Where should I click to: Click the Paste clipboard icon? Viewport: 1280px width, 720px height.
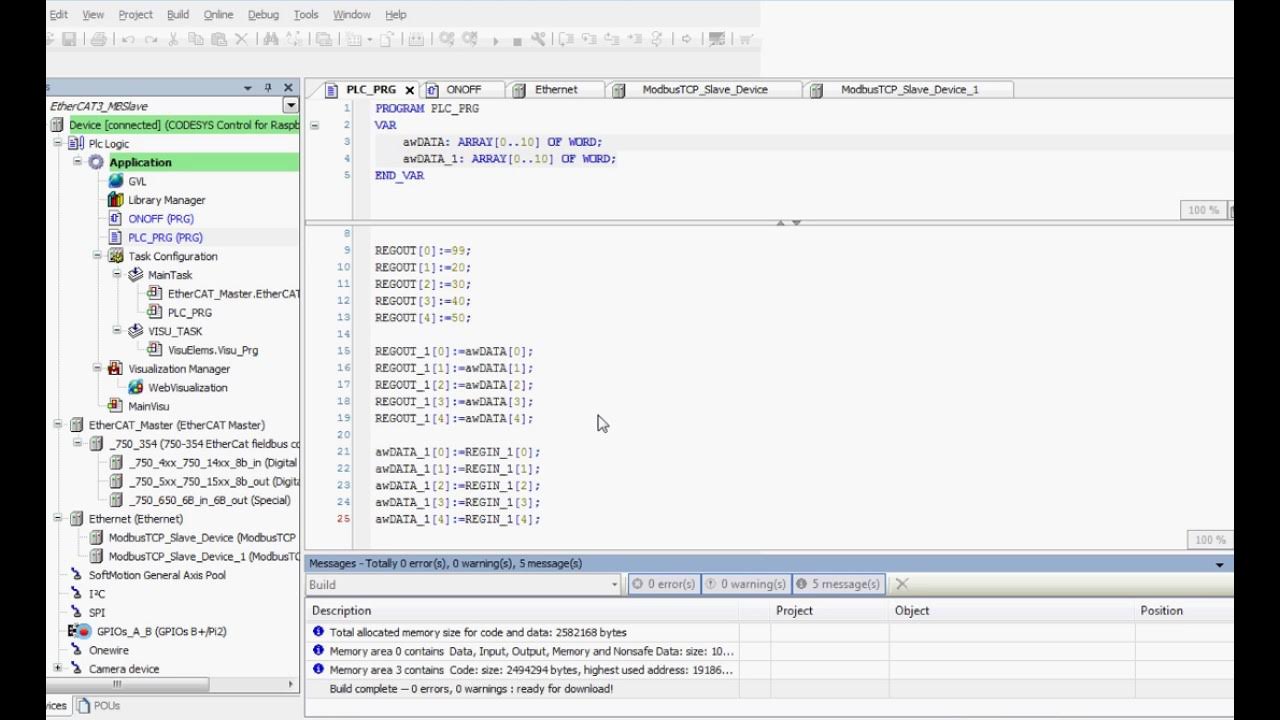tap(219, 39)
